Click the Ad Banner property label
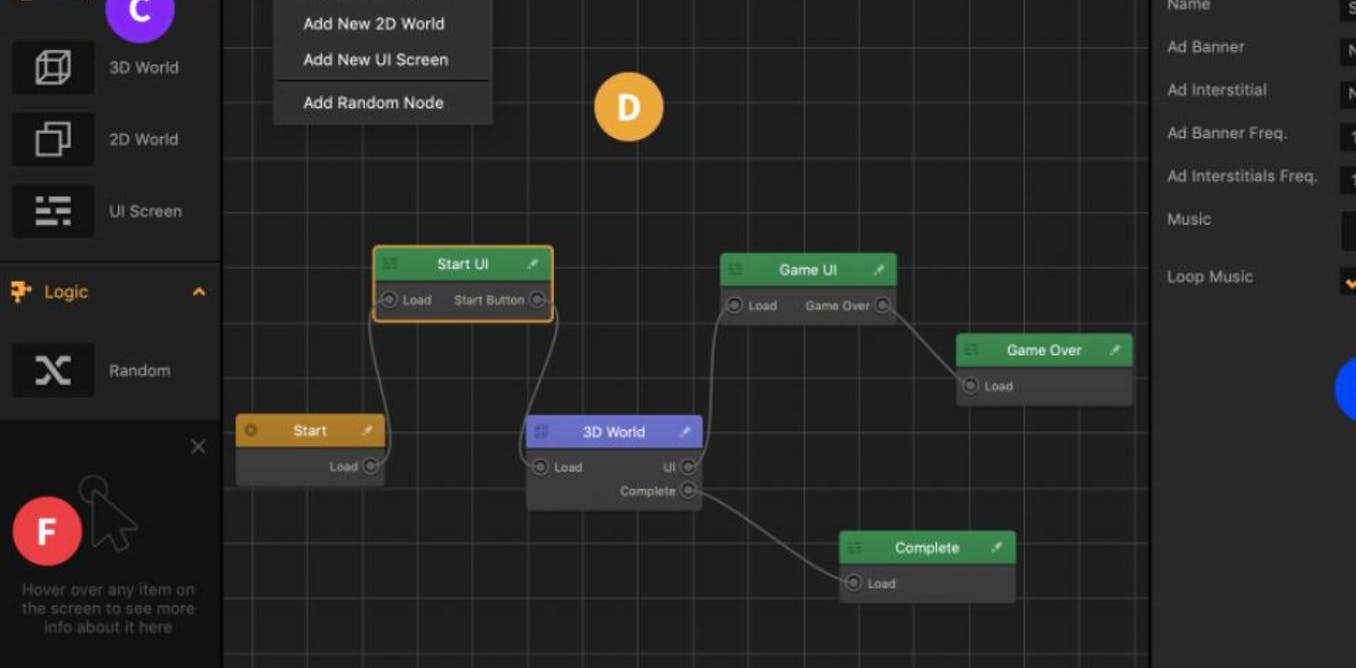Screen dimensions: 1356x668 (x=1206, y=47)
